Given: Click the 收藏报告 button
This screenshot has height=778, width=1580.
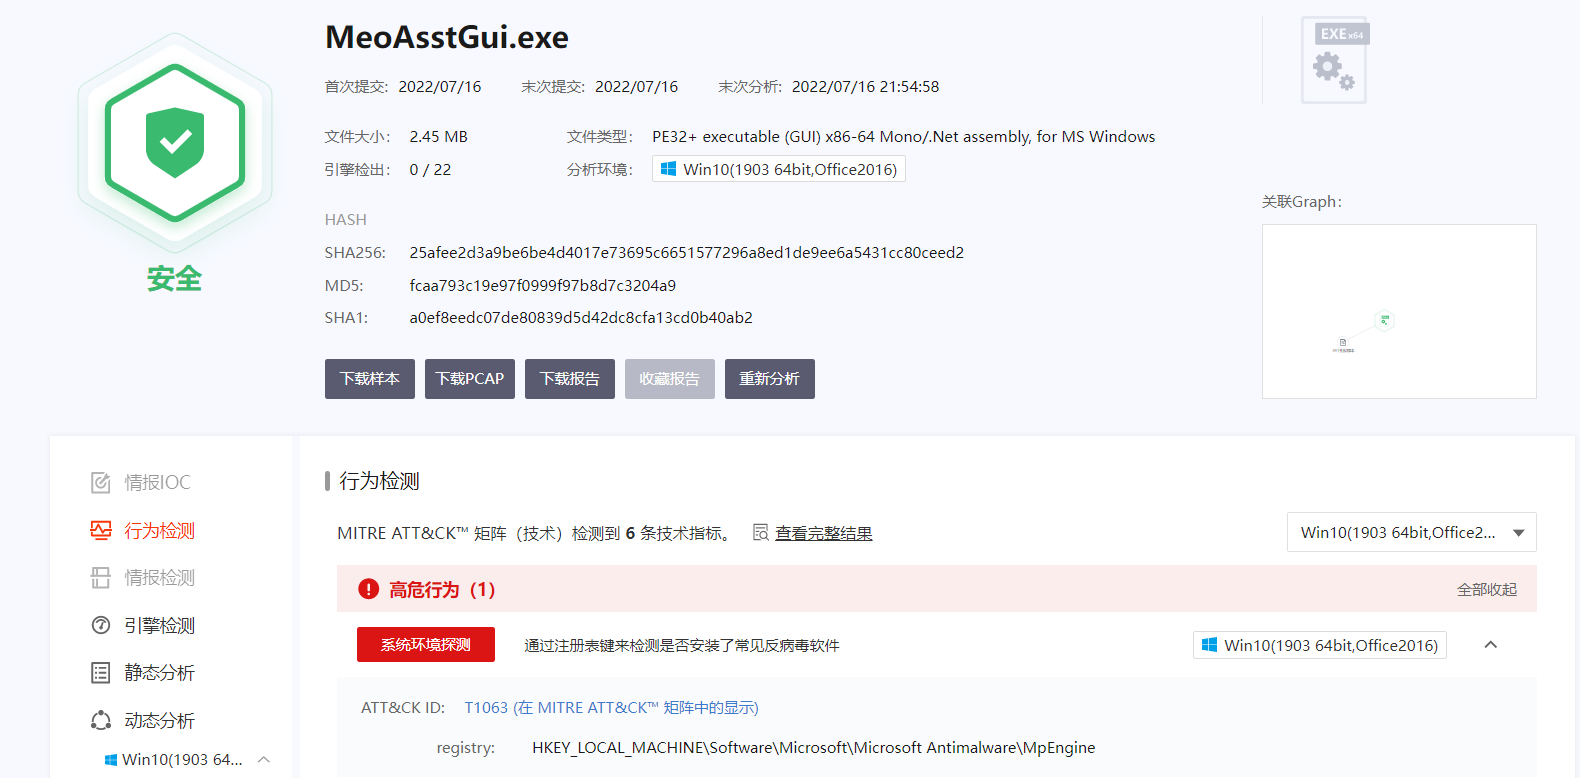Looking at the screenshot, I should [x=670, y=379].
